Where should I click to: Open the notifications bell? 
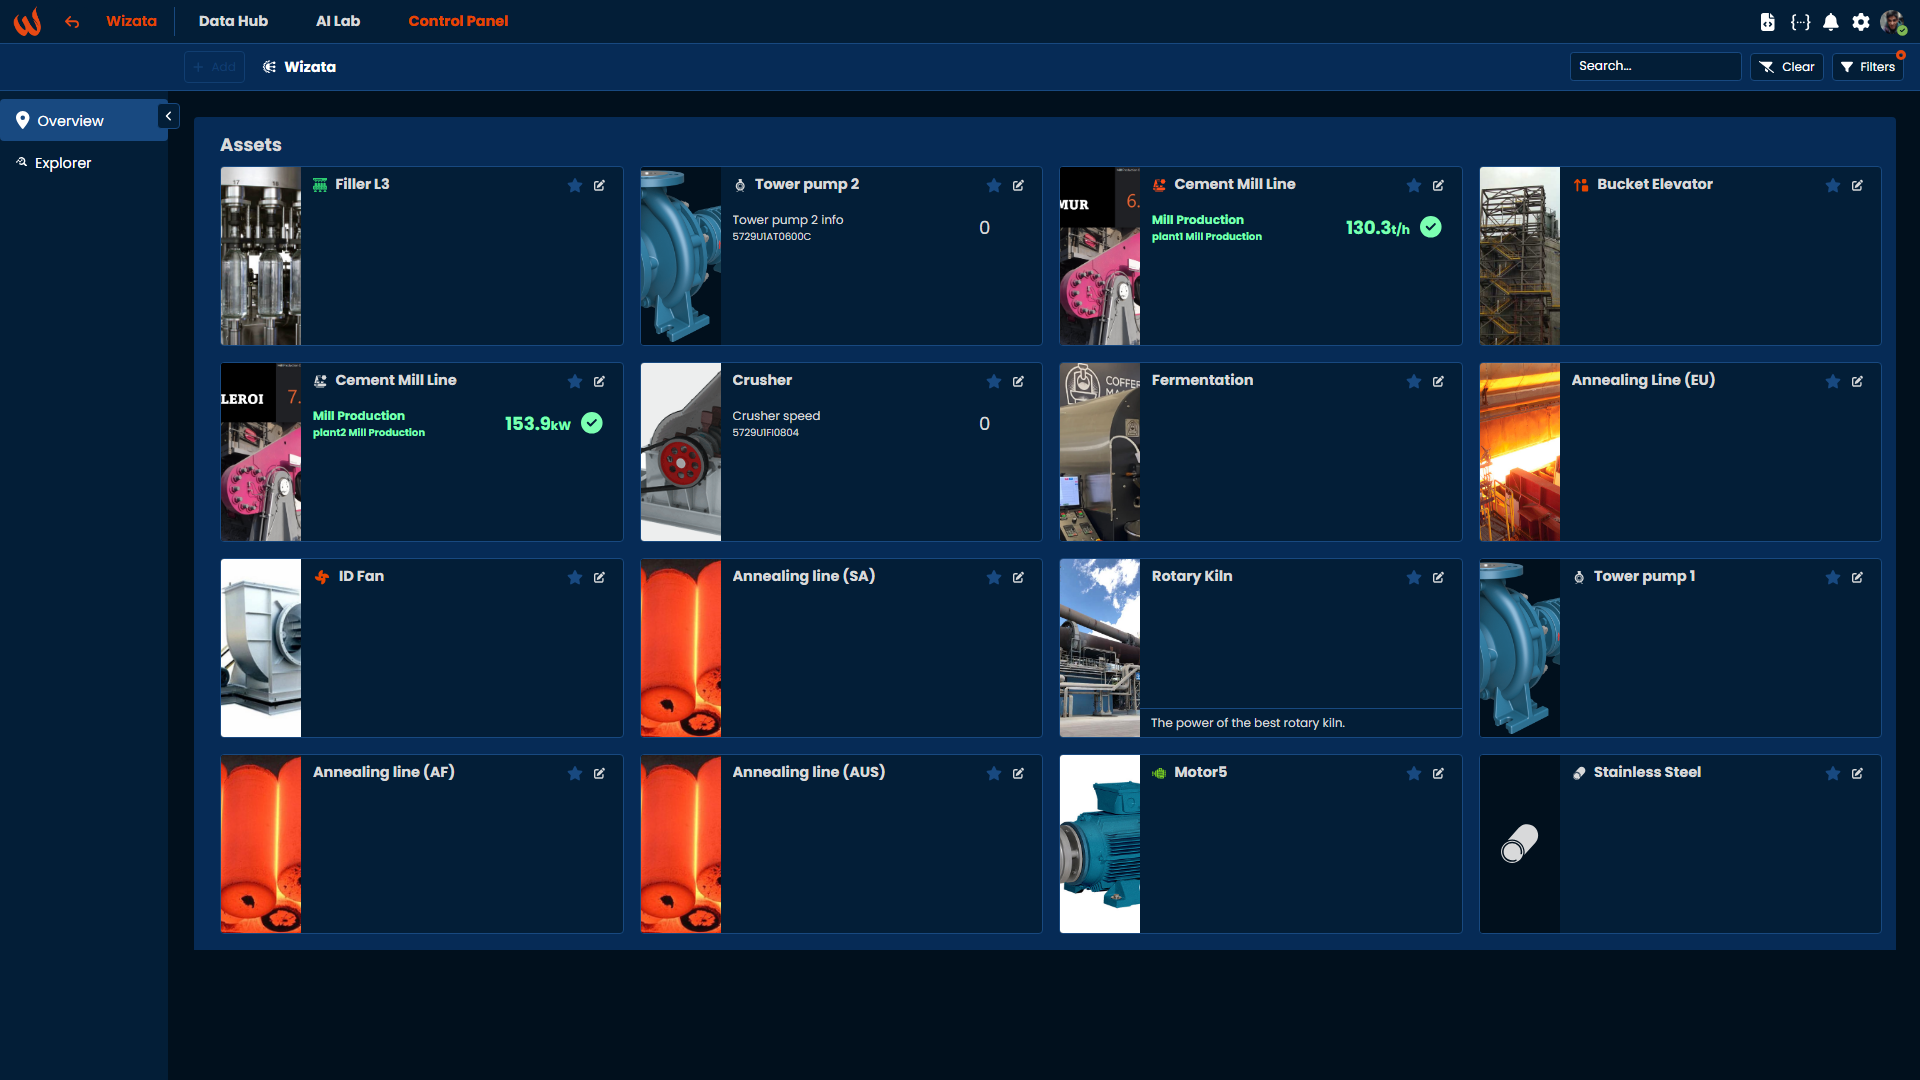tap(1831, 22)
